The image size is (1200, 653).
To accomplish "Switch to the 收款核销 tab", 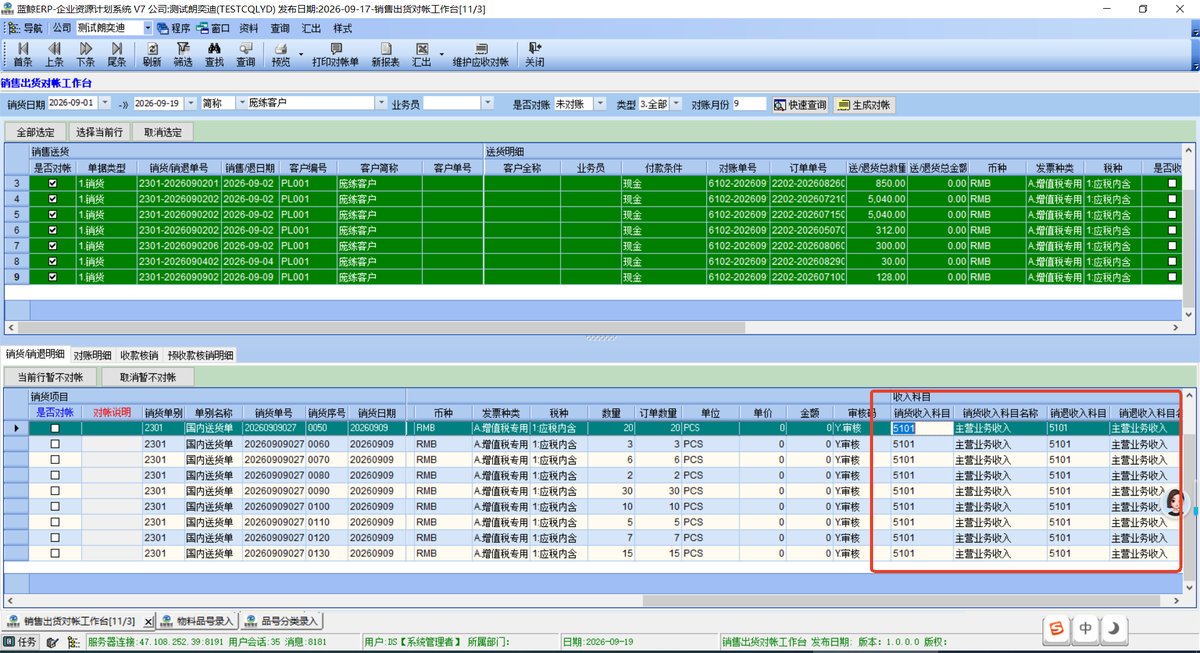I will [x=139, y=355].
